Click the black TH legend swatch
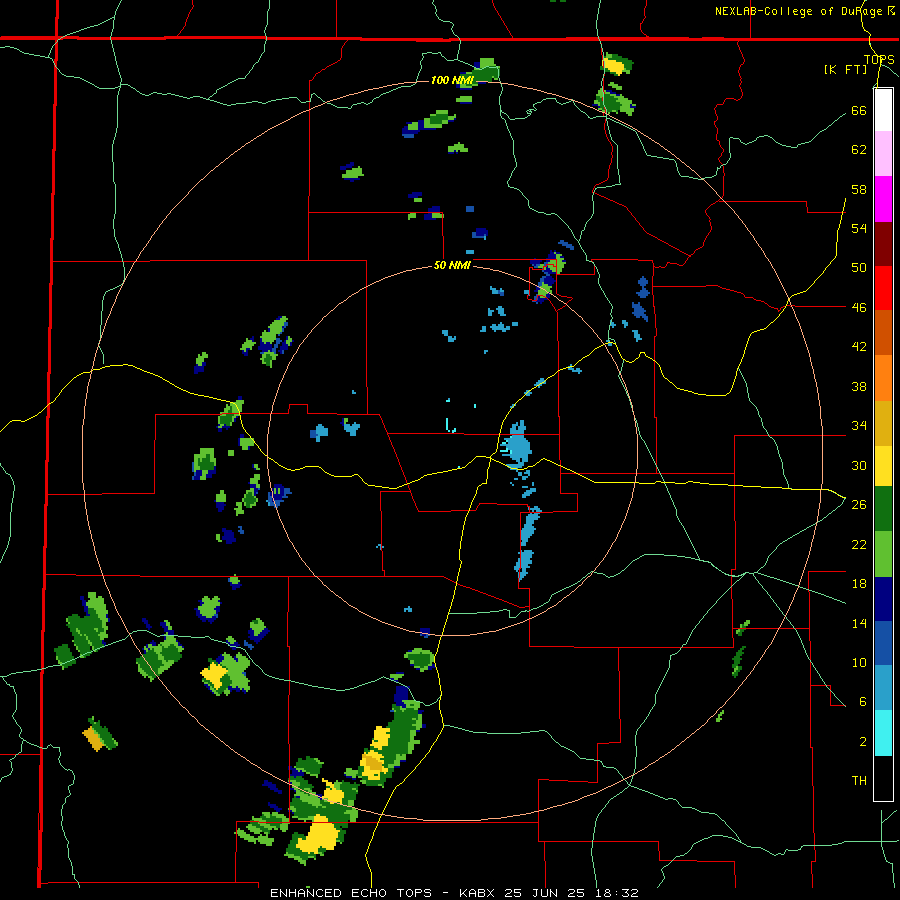This screenshot has height=900, width=900. tap(883, 778)
